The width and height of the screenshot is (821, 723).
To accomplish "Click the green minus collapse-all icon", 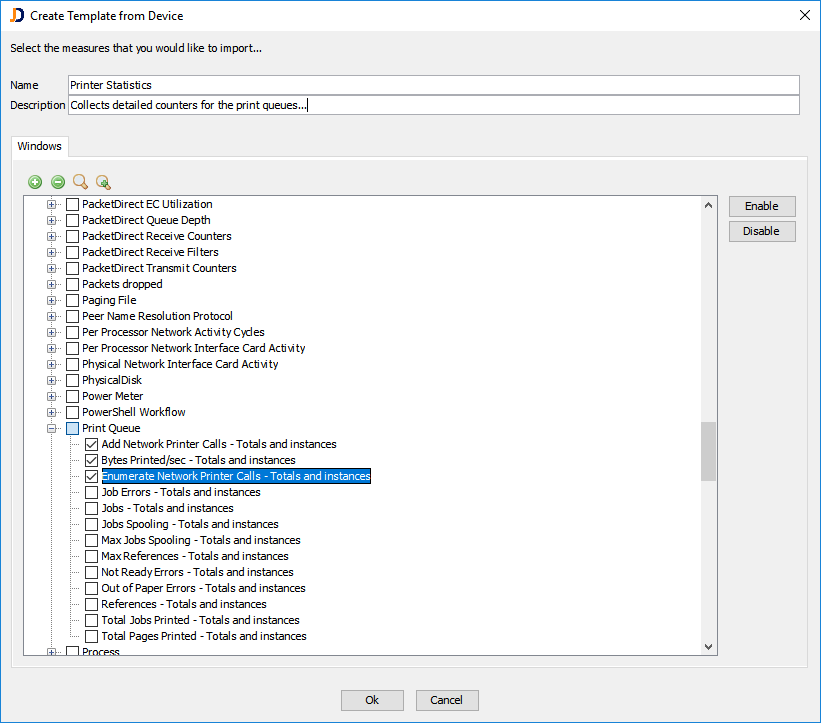I will click(x=58, y=182).
